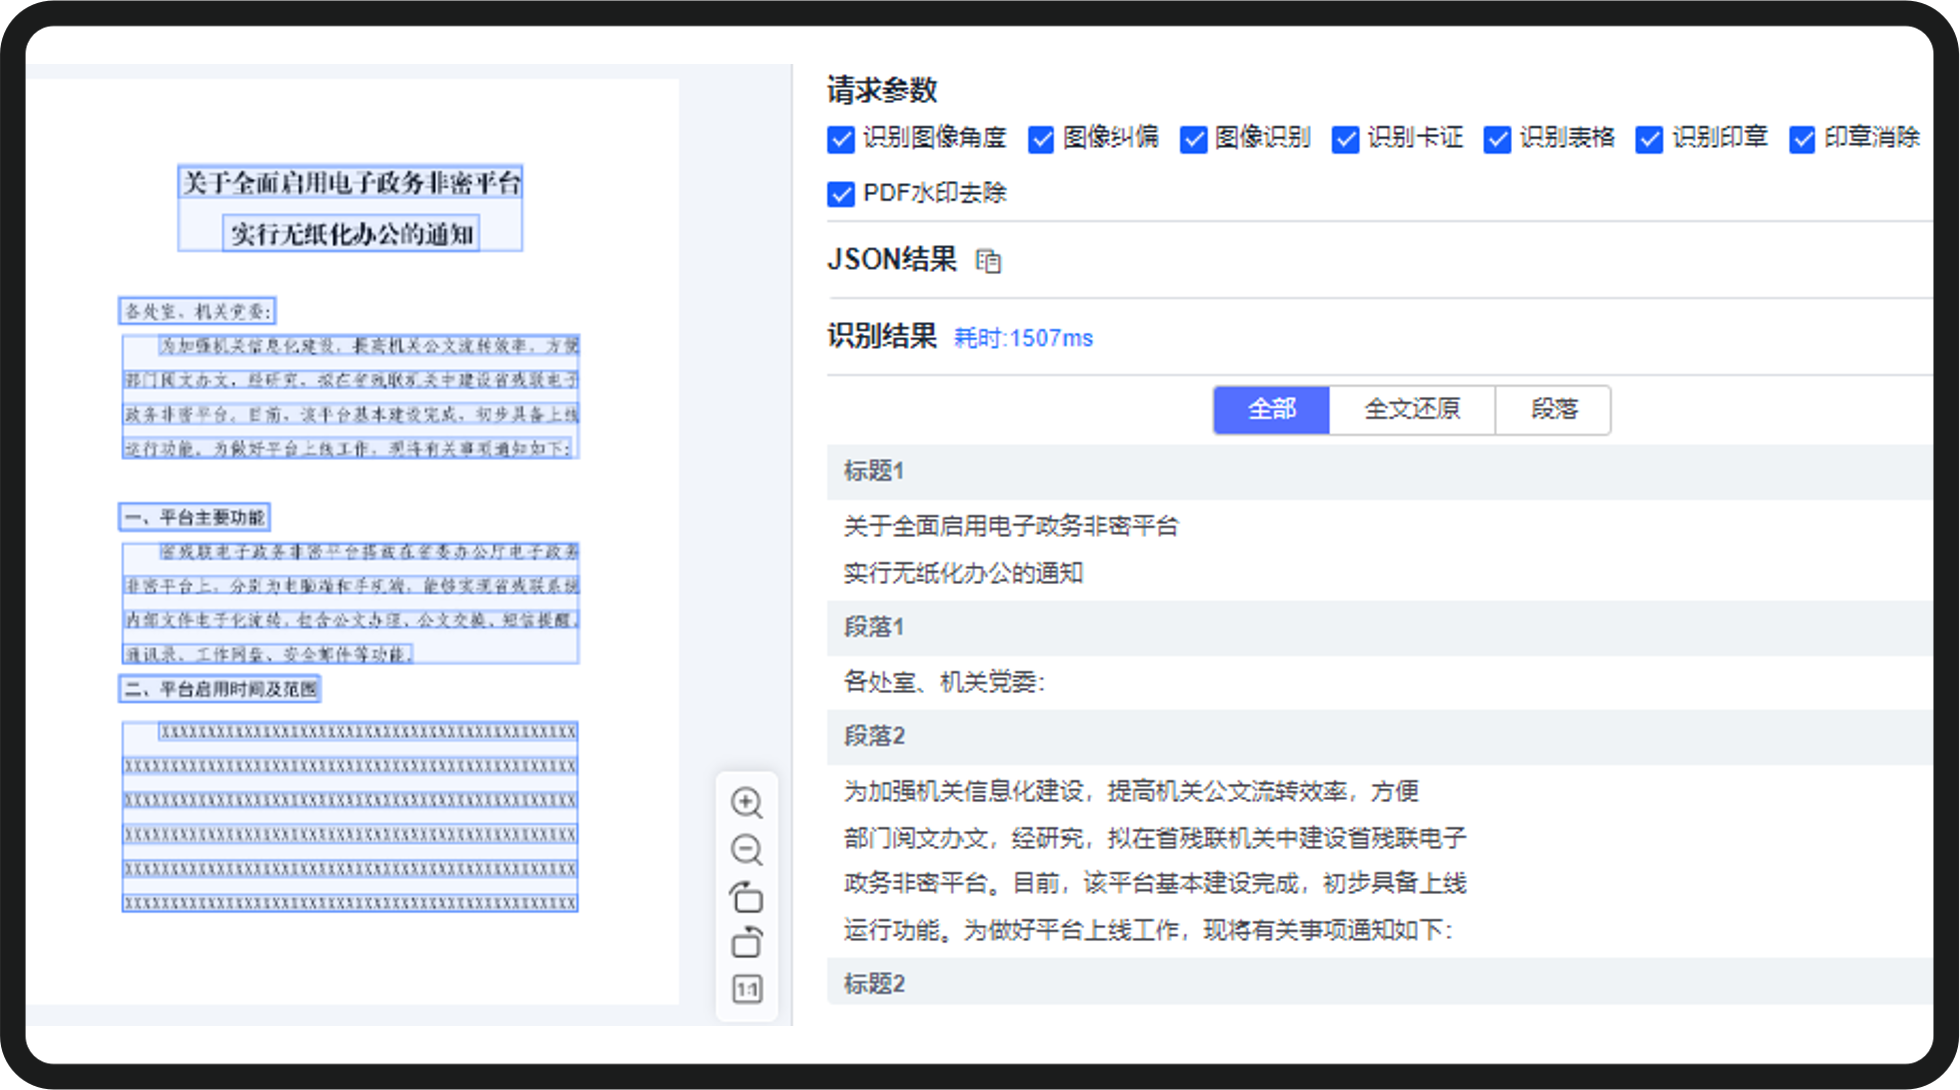1960x1090 pixels.
Task: Switch to the 段落 tab
Action: tap(1553, 410)
